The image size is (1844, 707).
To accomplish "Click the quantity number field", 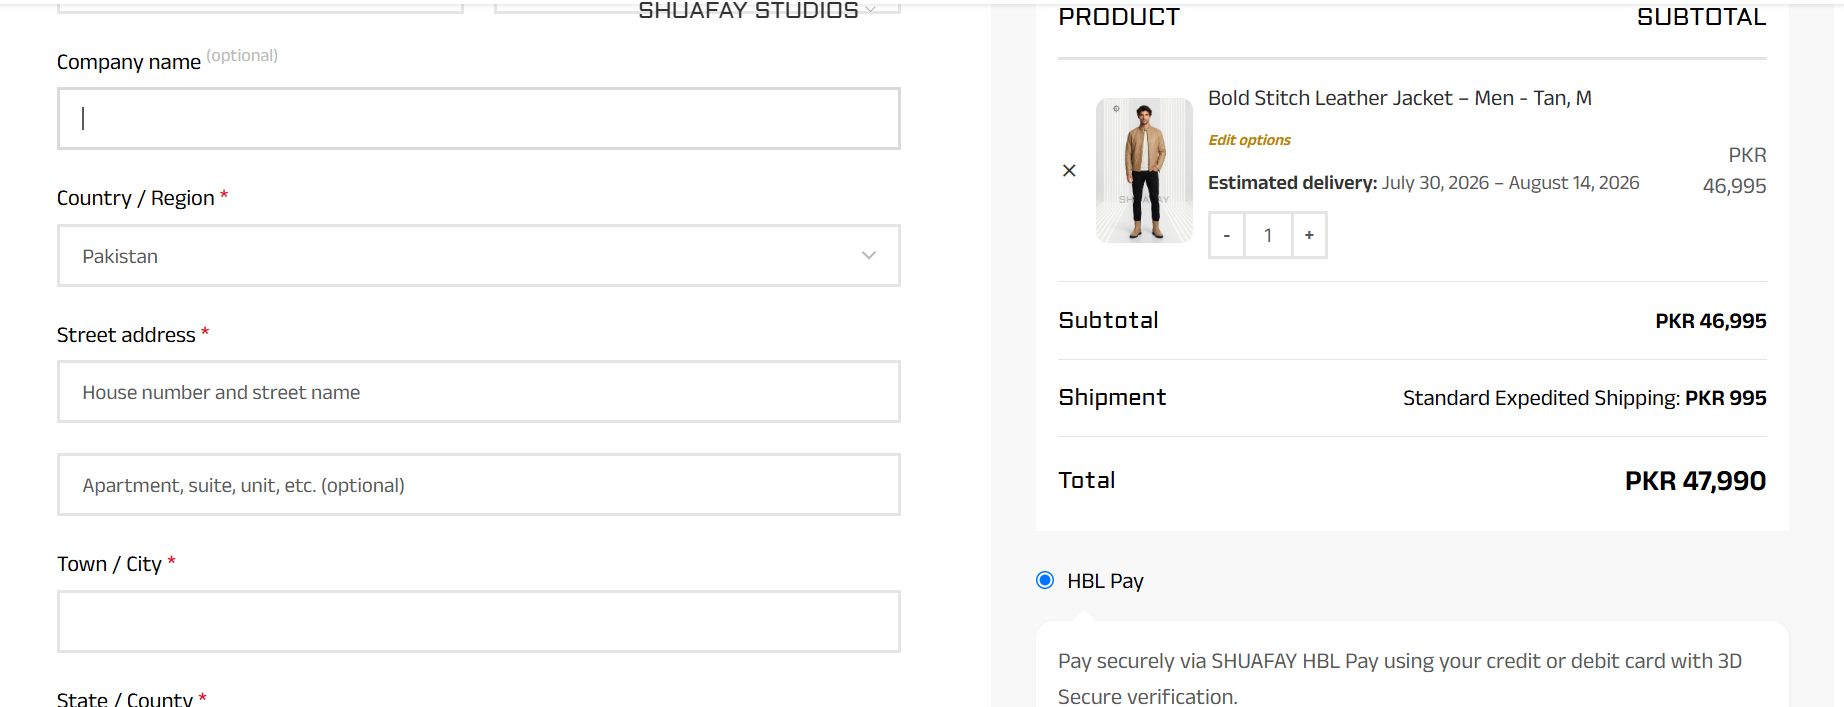I will click(x=1268, y=235).
